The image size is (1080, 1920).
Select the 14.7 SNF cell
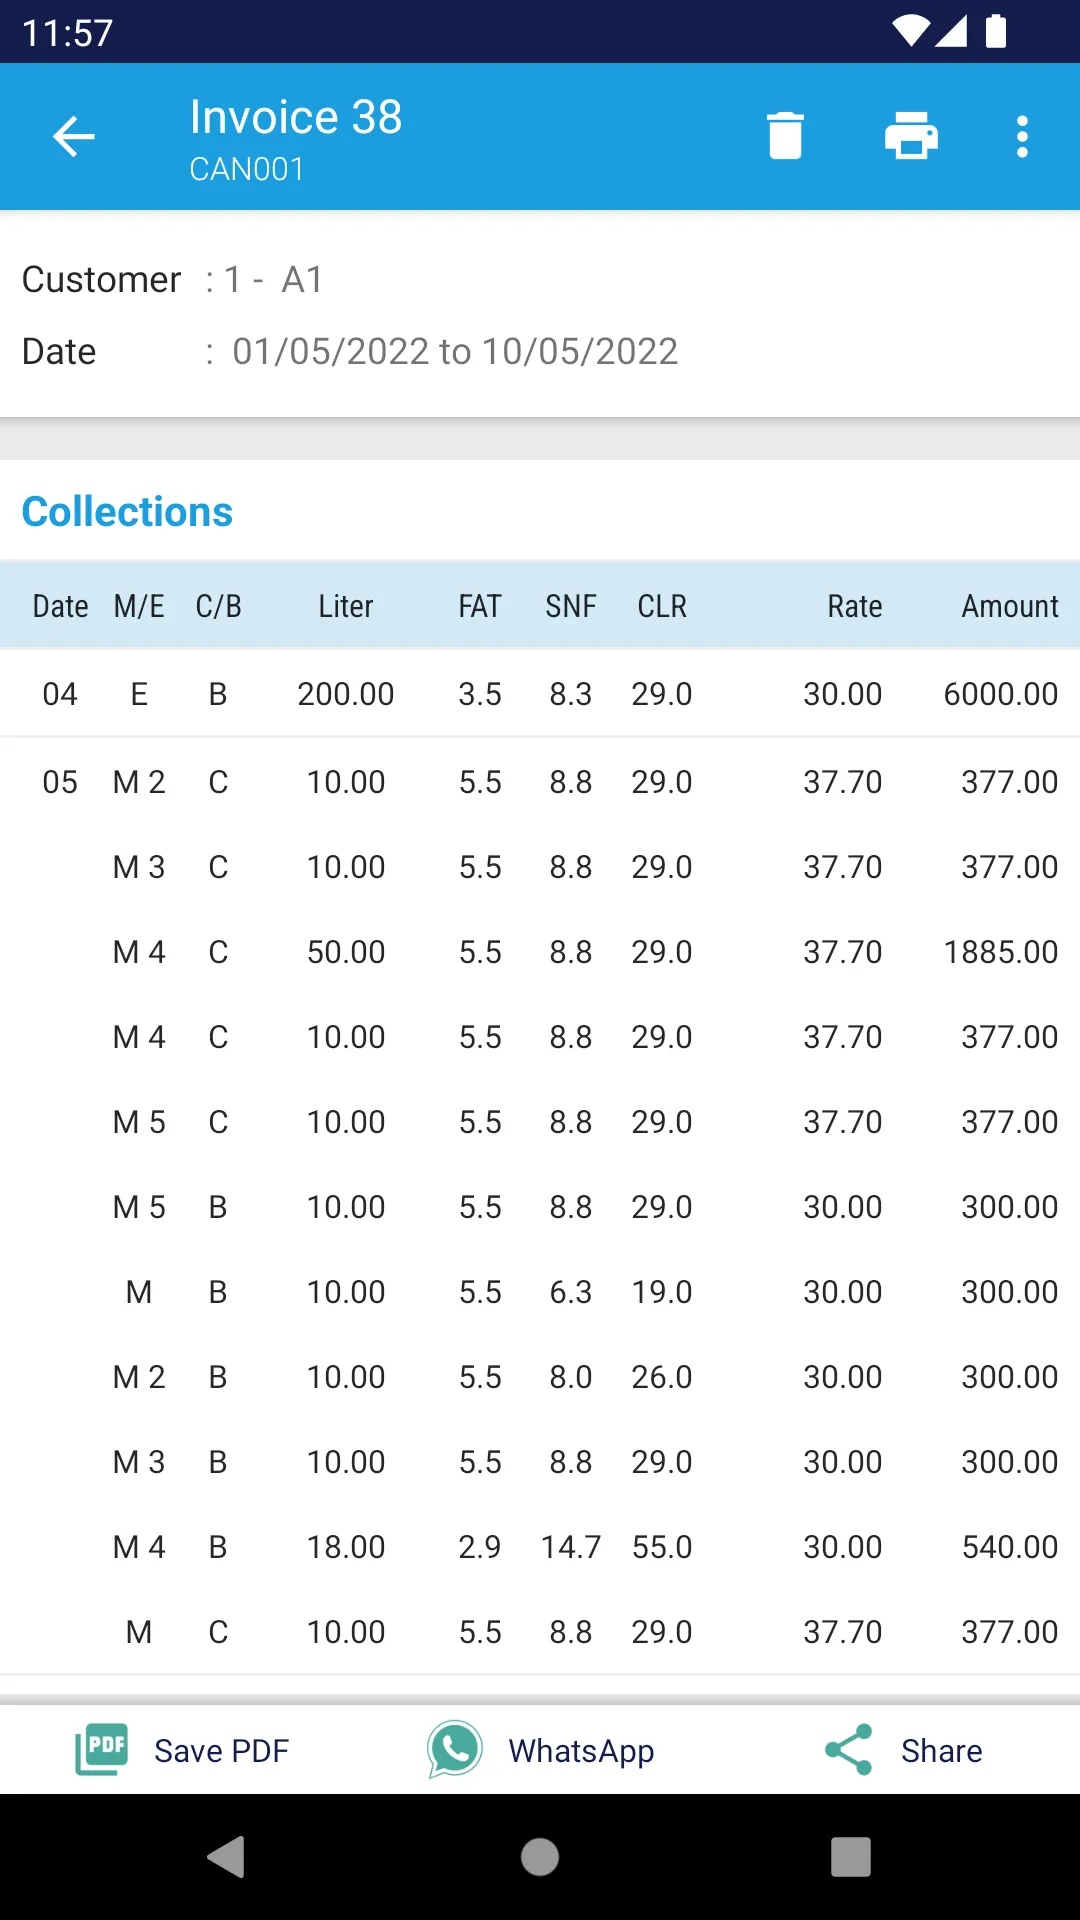(x=571, y=1547)
